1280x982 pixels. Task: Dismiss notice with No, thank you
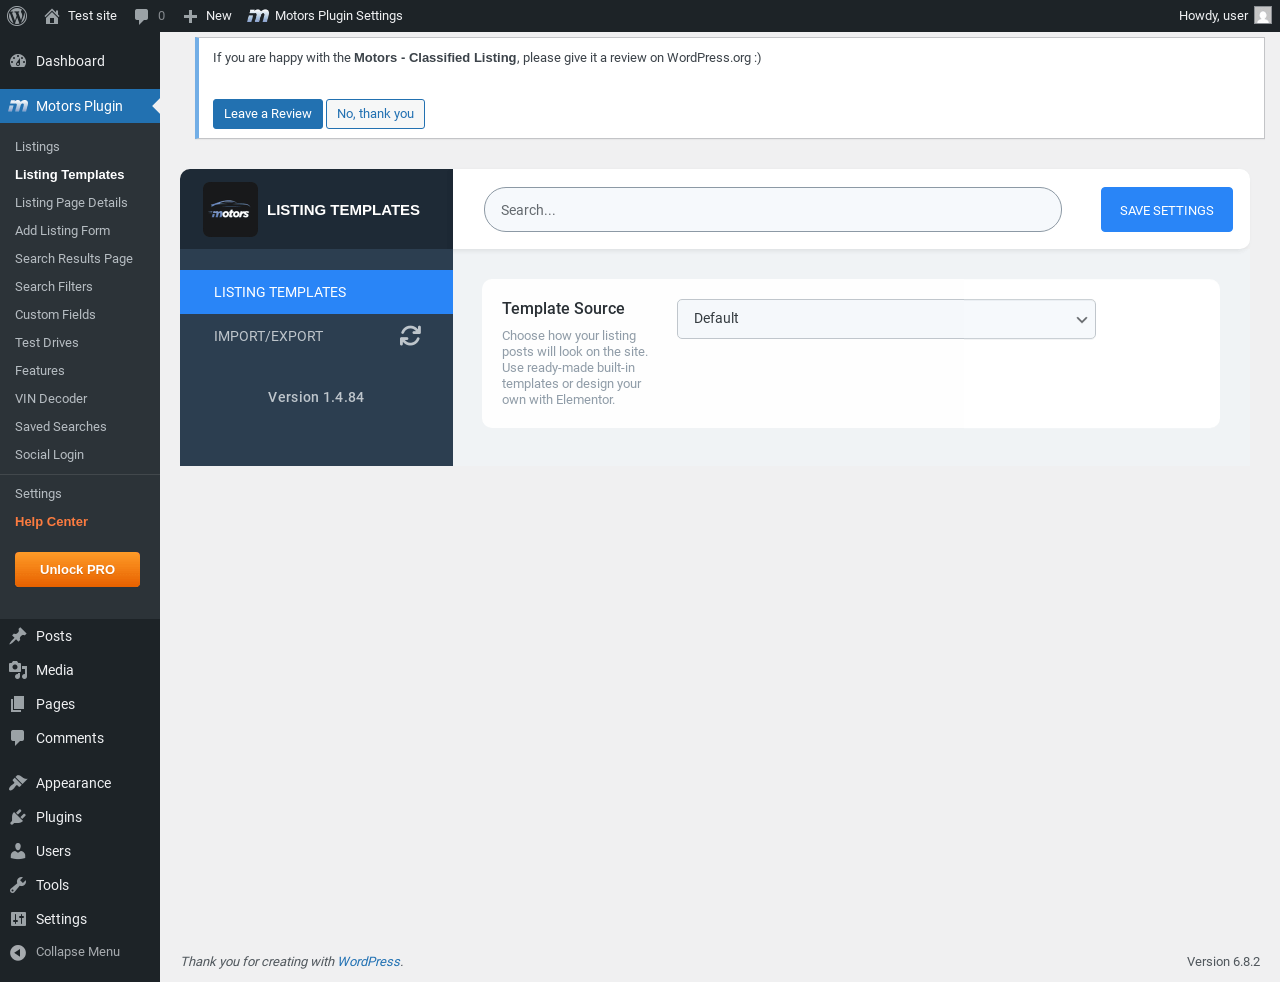(375, 114)
